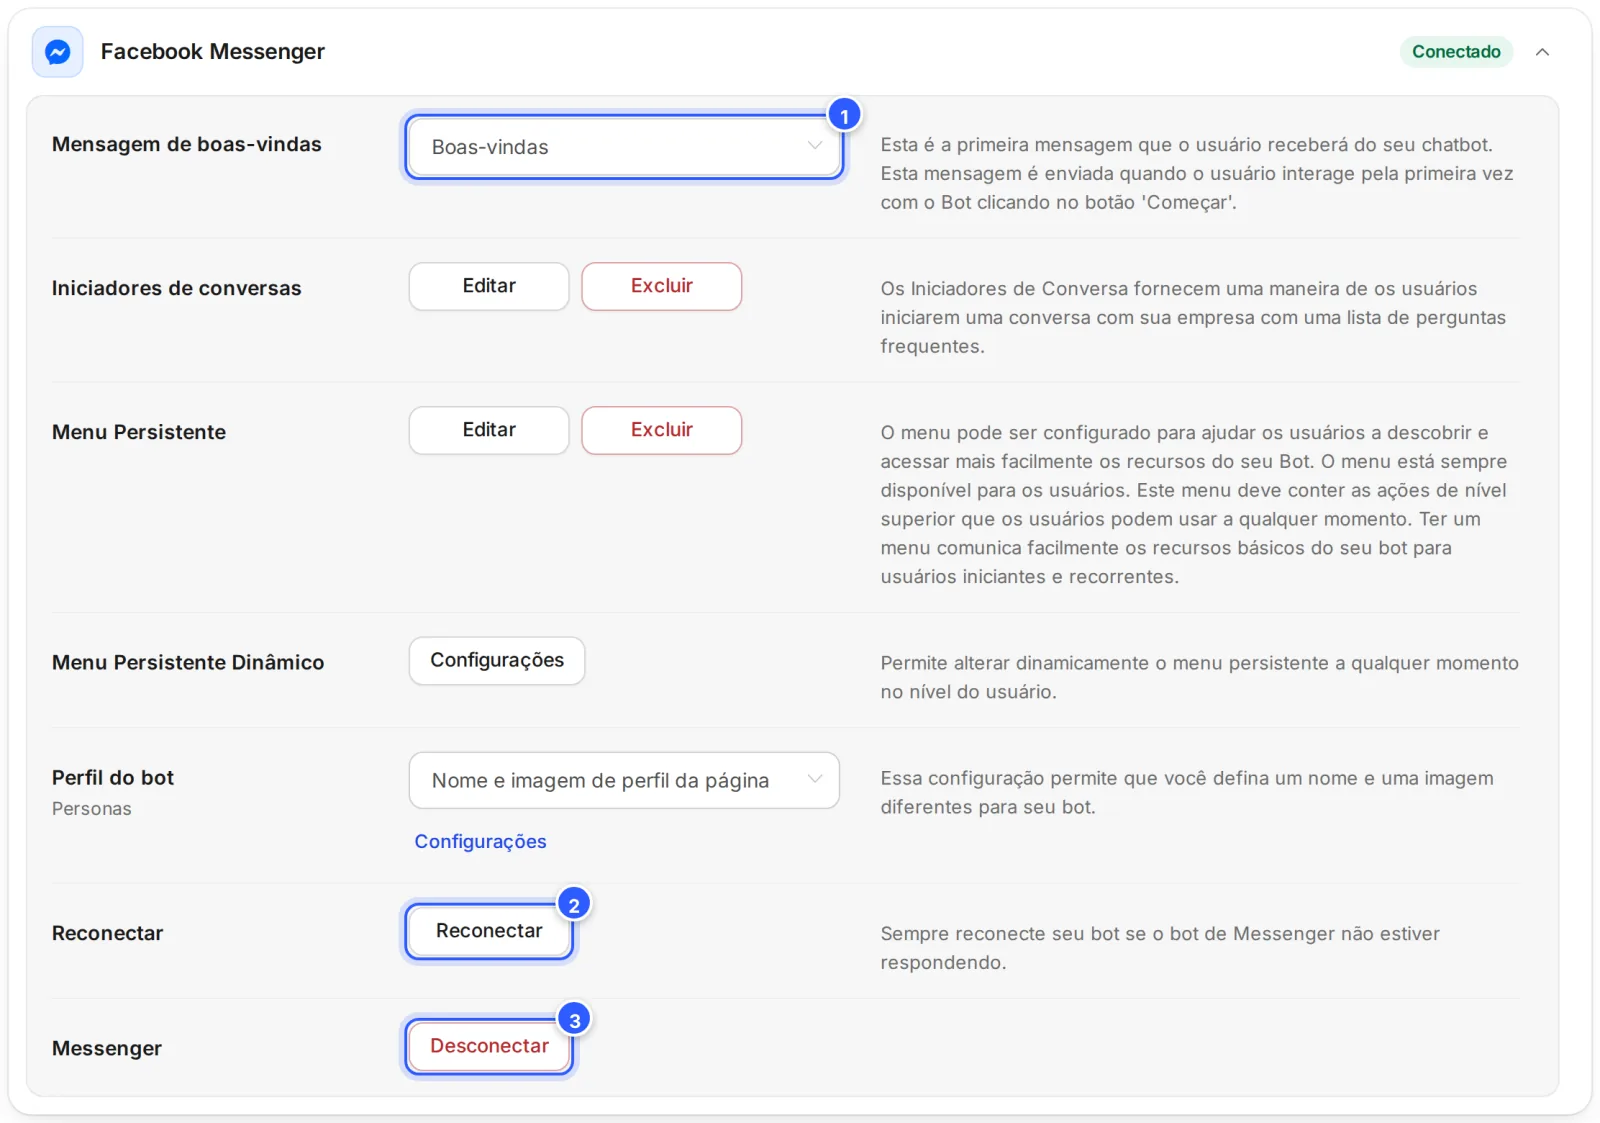Open the Boas-vindas welcome message dropdown
Screen dimensions: 1600x1123
coord(625,147)
